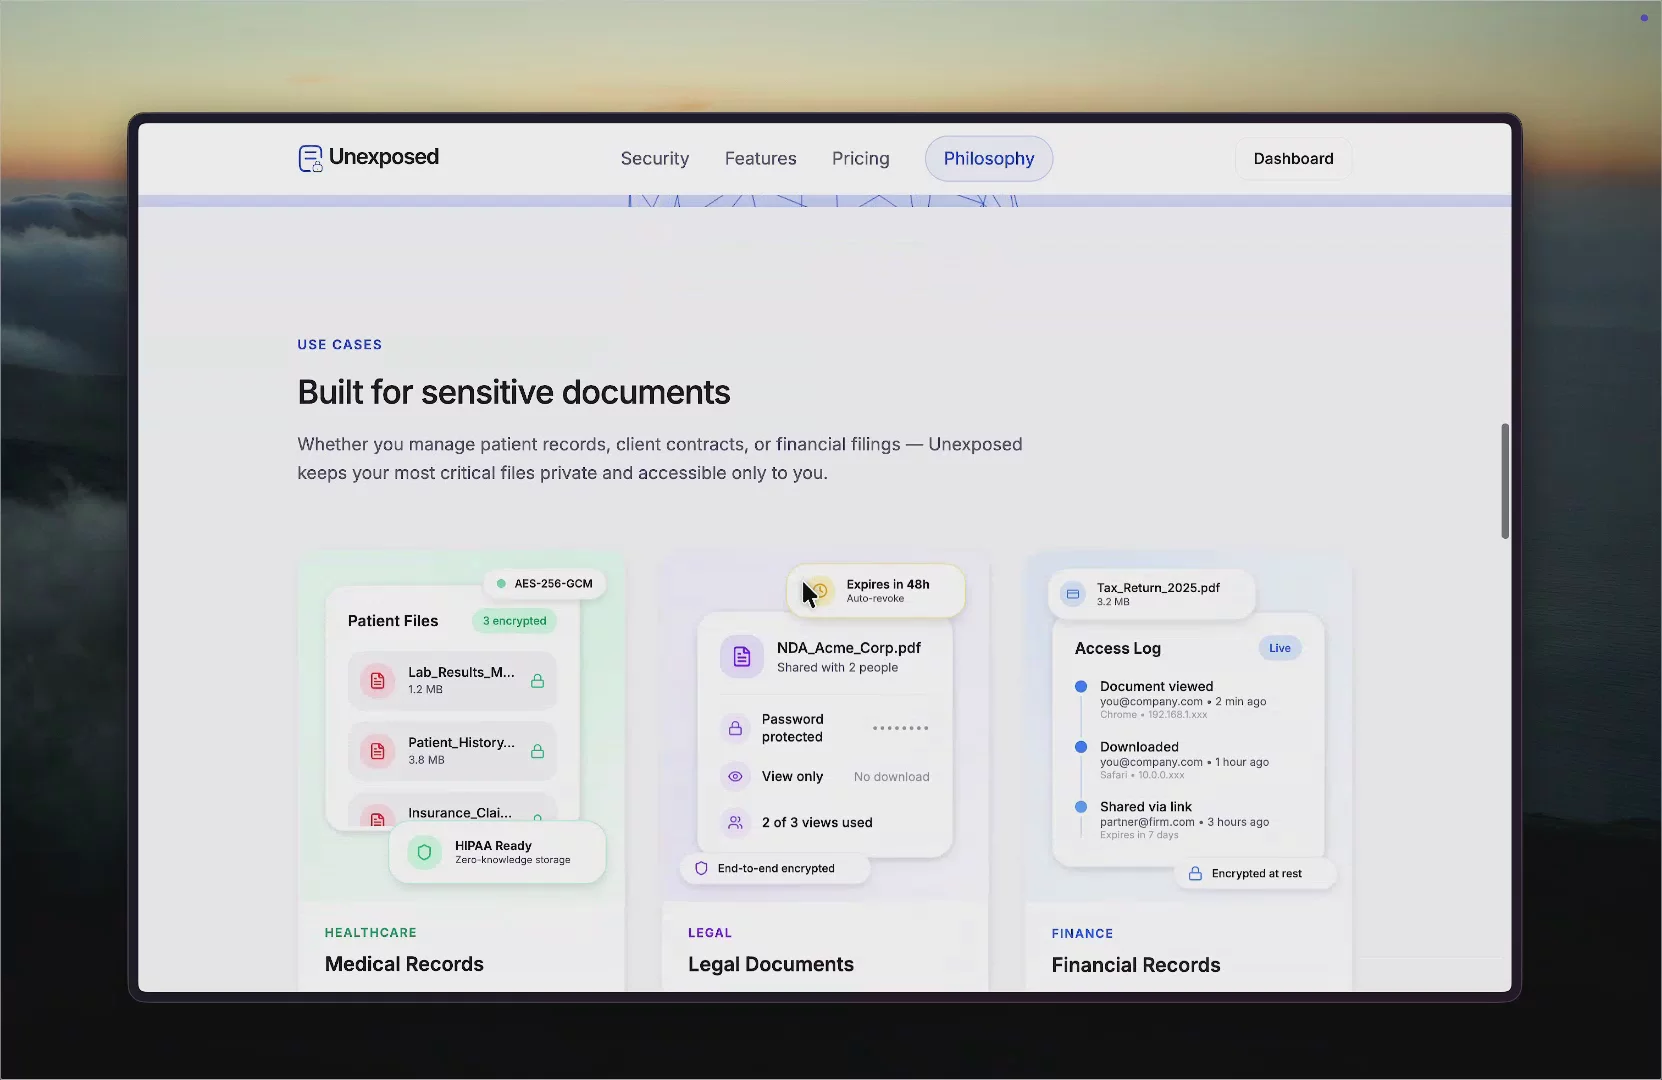Click the AES-256-GCM green status dot
Screen dimensions: 1662x1080
[x=501, y=583]
